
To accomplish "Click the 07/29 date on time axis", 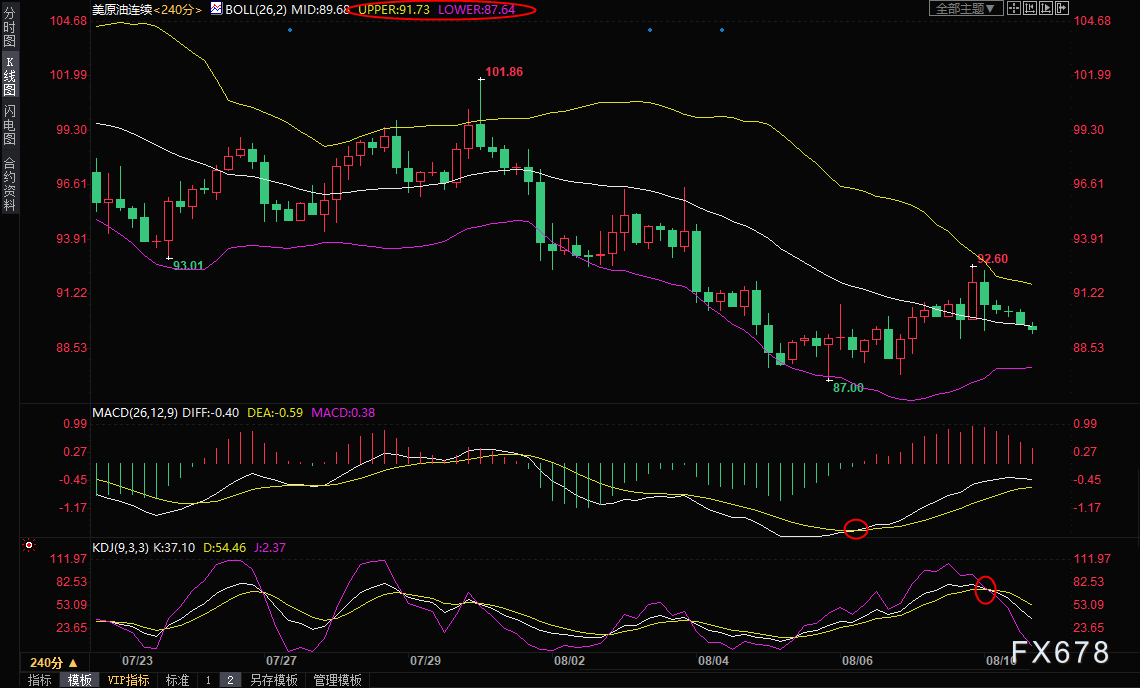I will pyautogui.click(x=425, y=660).
